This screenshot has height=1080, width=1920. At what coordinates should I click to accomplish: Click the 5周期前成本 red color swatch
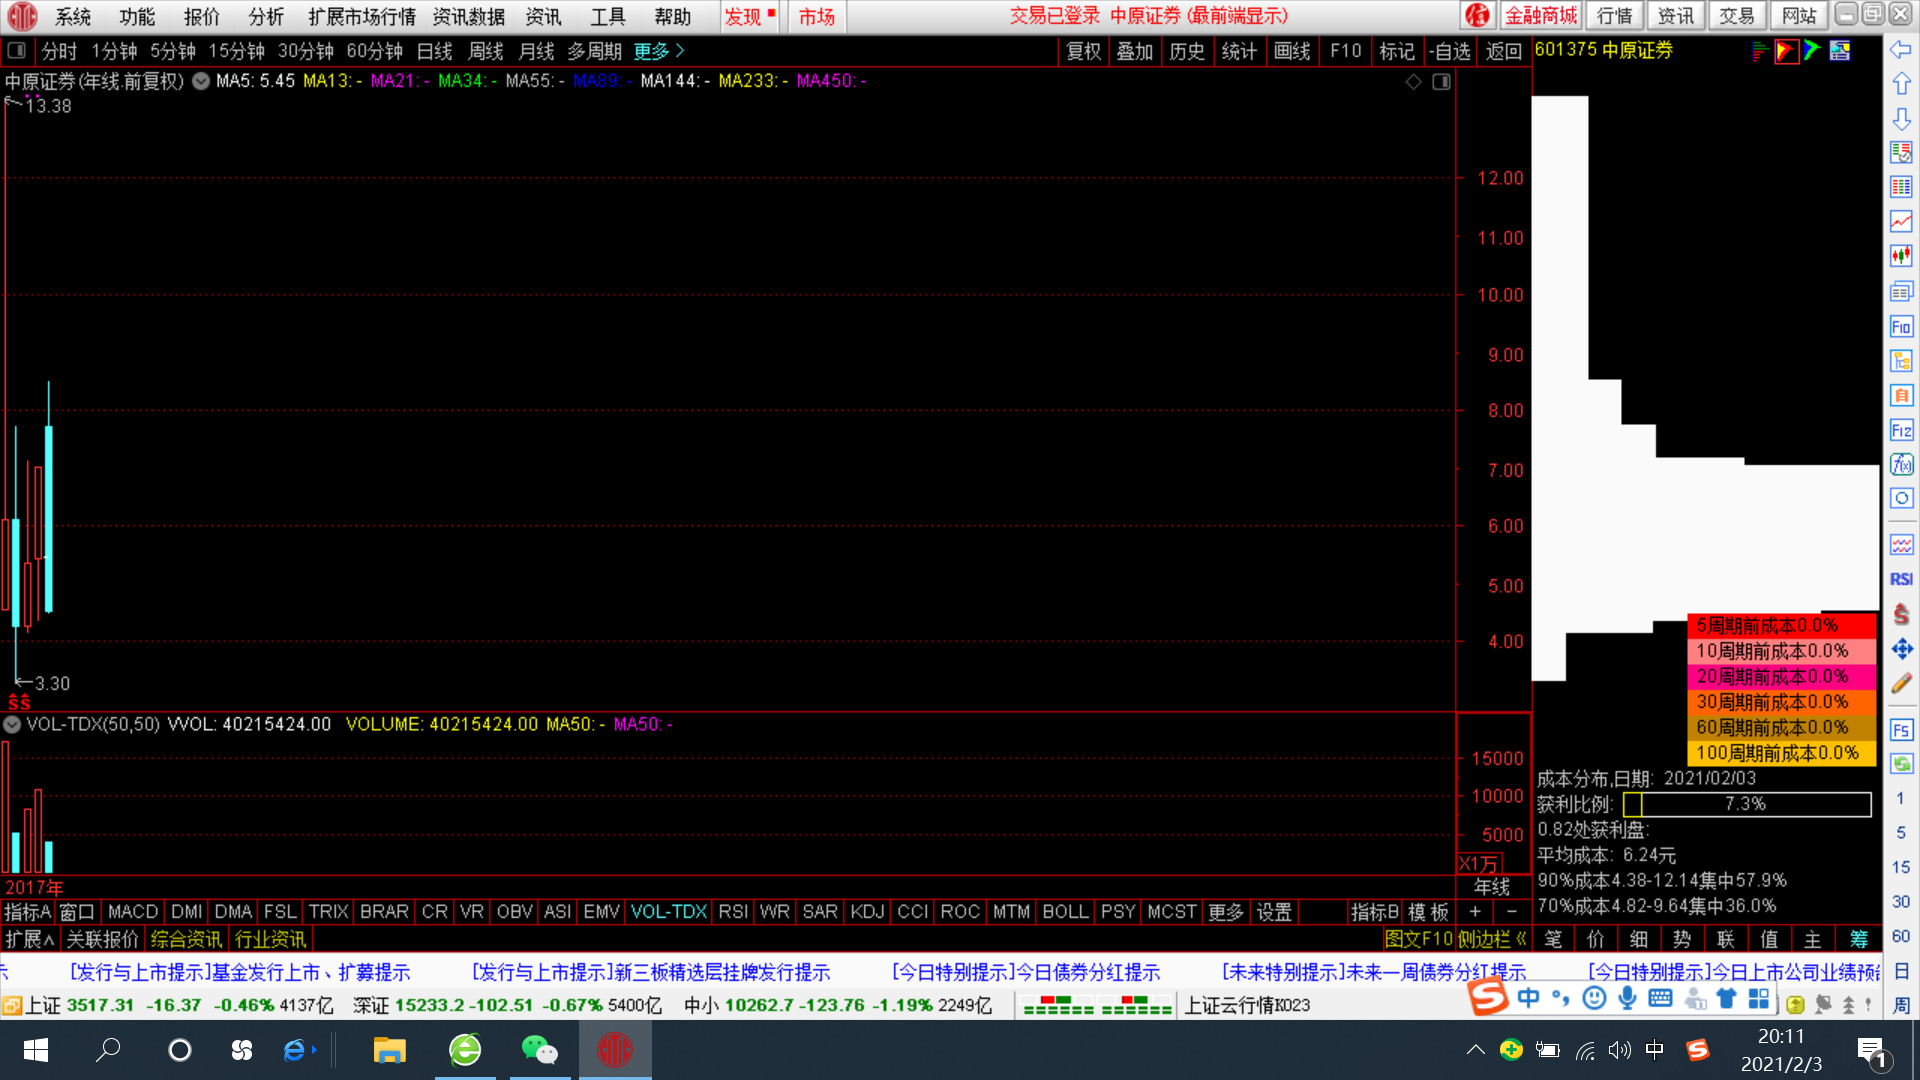pos(1780,626)
